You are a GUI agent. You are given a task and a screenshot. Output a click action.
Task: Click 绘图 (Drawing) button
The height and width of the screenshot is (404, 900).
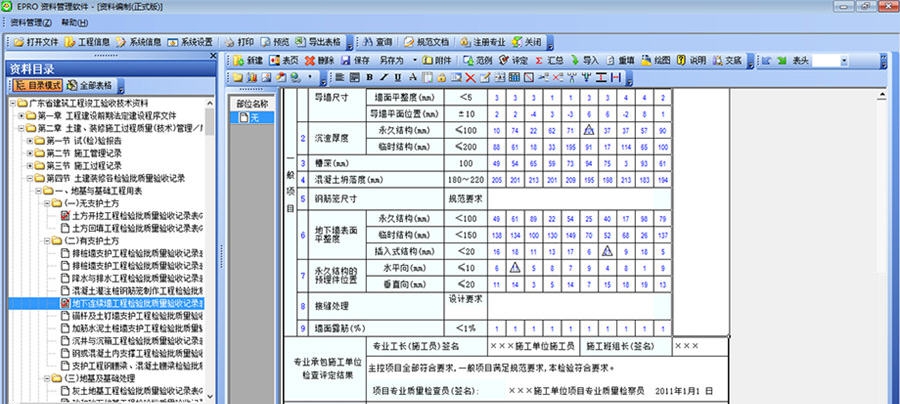pos(655,60)
